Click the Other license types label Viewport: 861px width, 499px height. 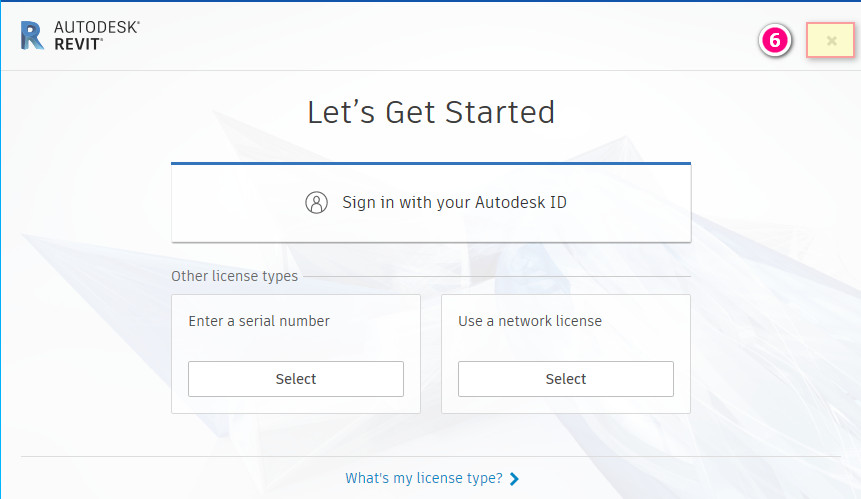tap(234, 276)
